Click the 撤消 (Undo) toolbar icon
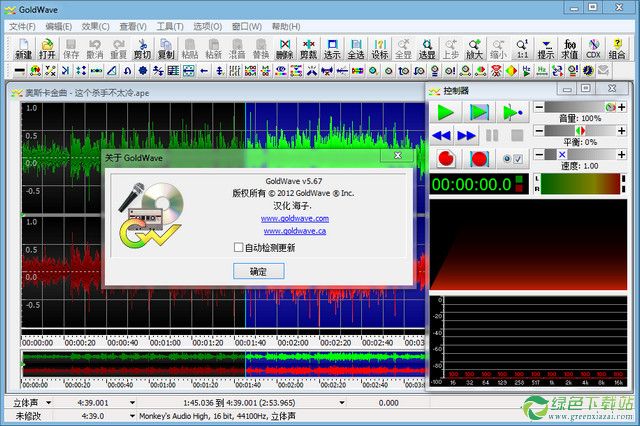The height and width of the screenshot is (426, 640). 95,49
